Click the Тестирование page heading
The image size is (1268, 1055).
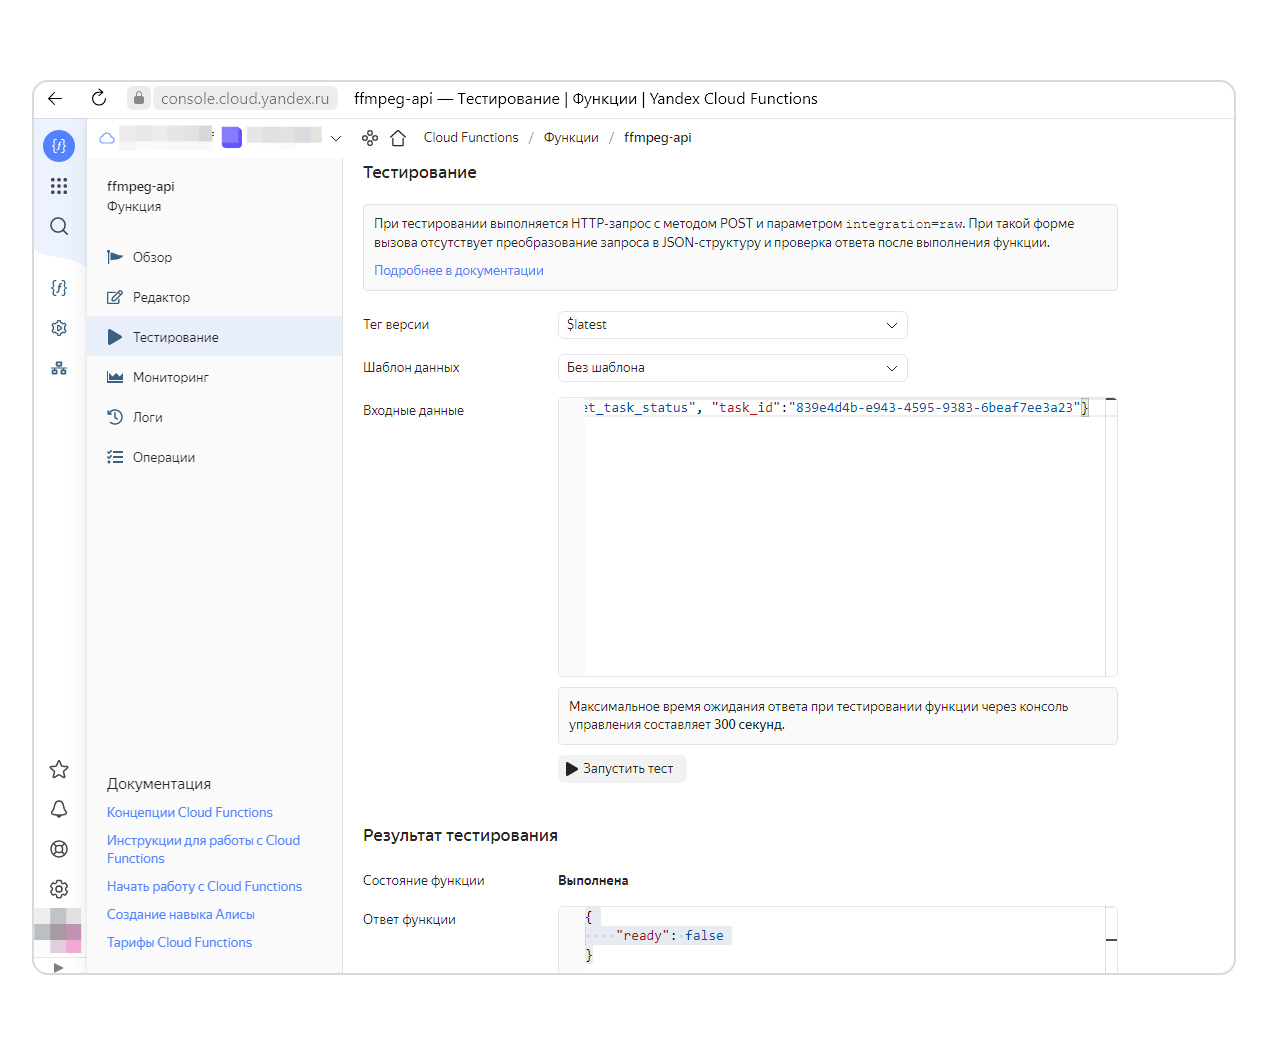coord(420,173)
